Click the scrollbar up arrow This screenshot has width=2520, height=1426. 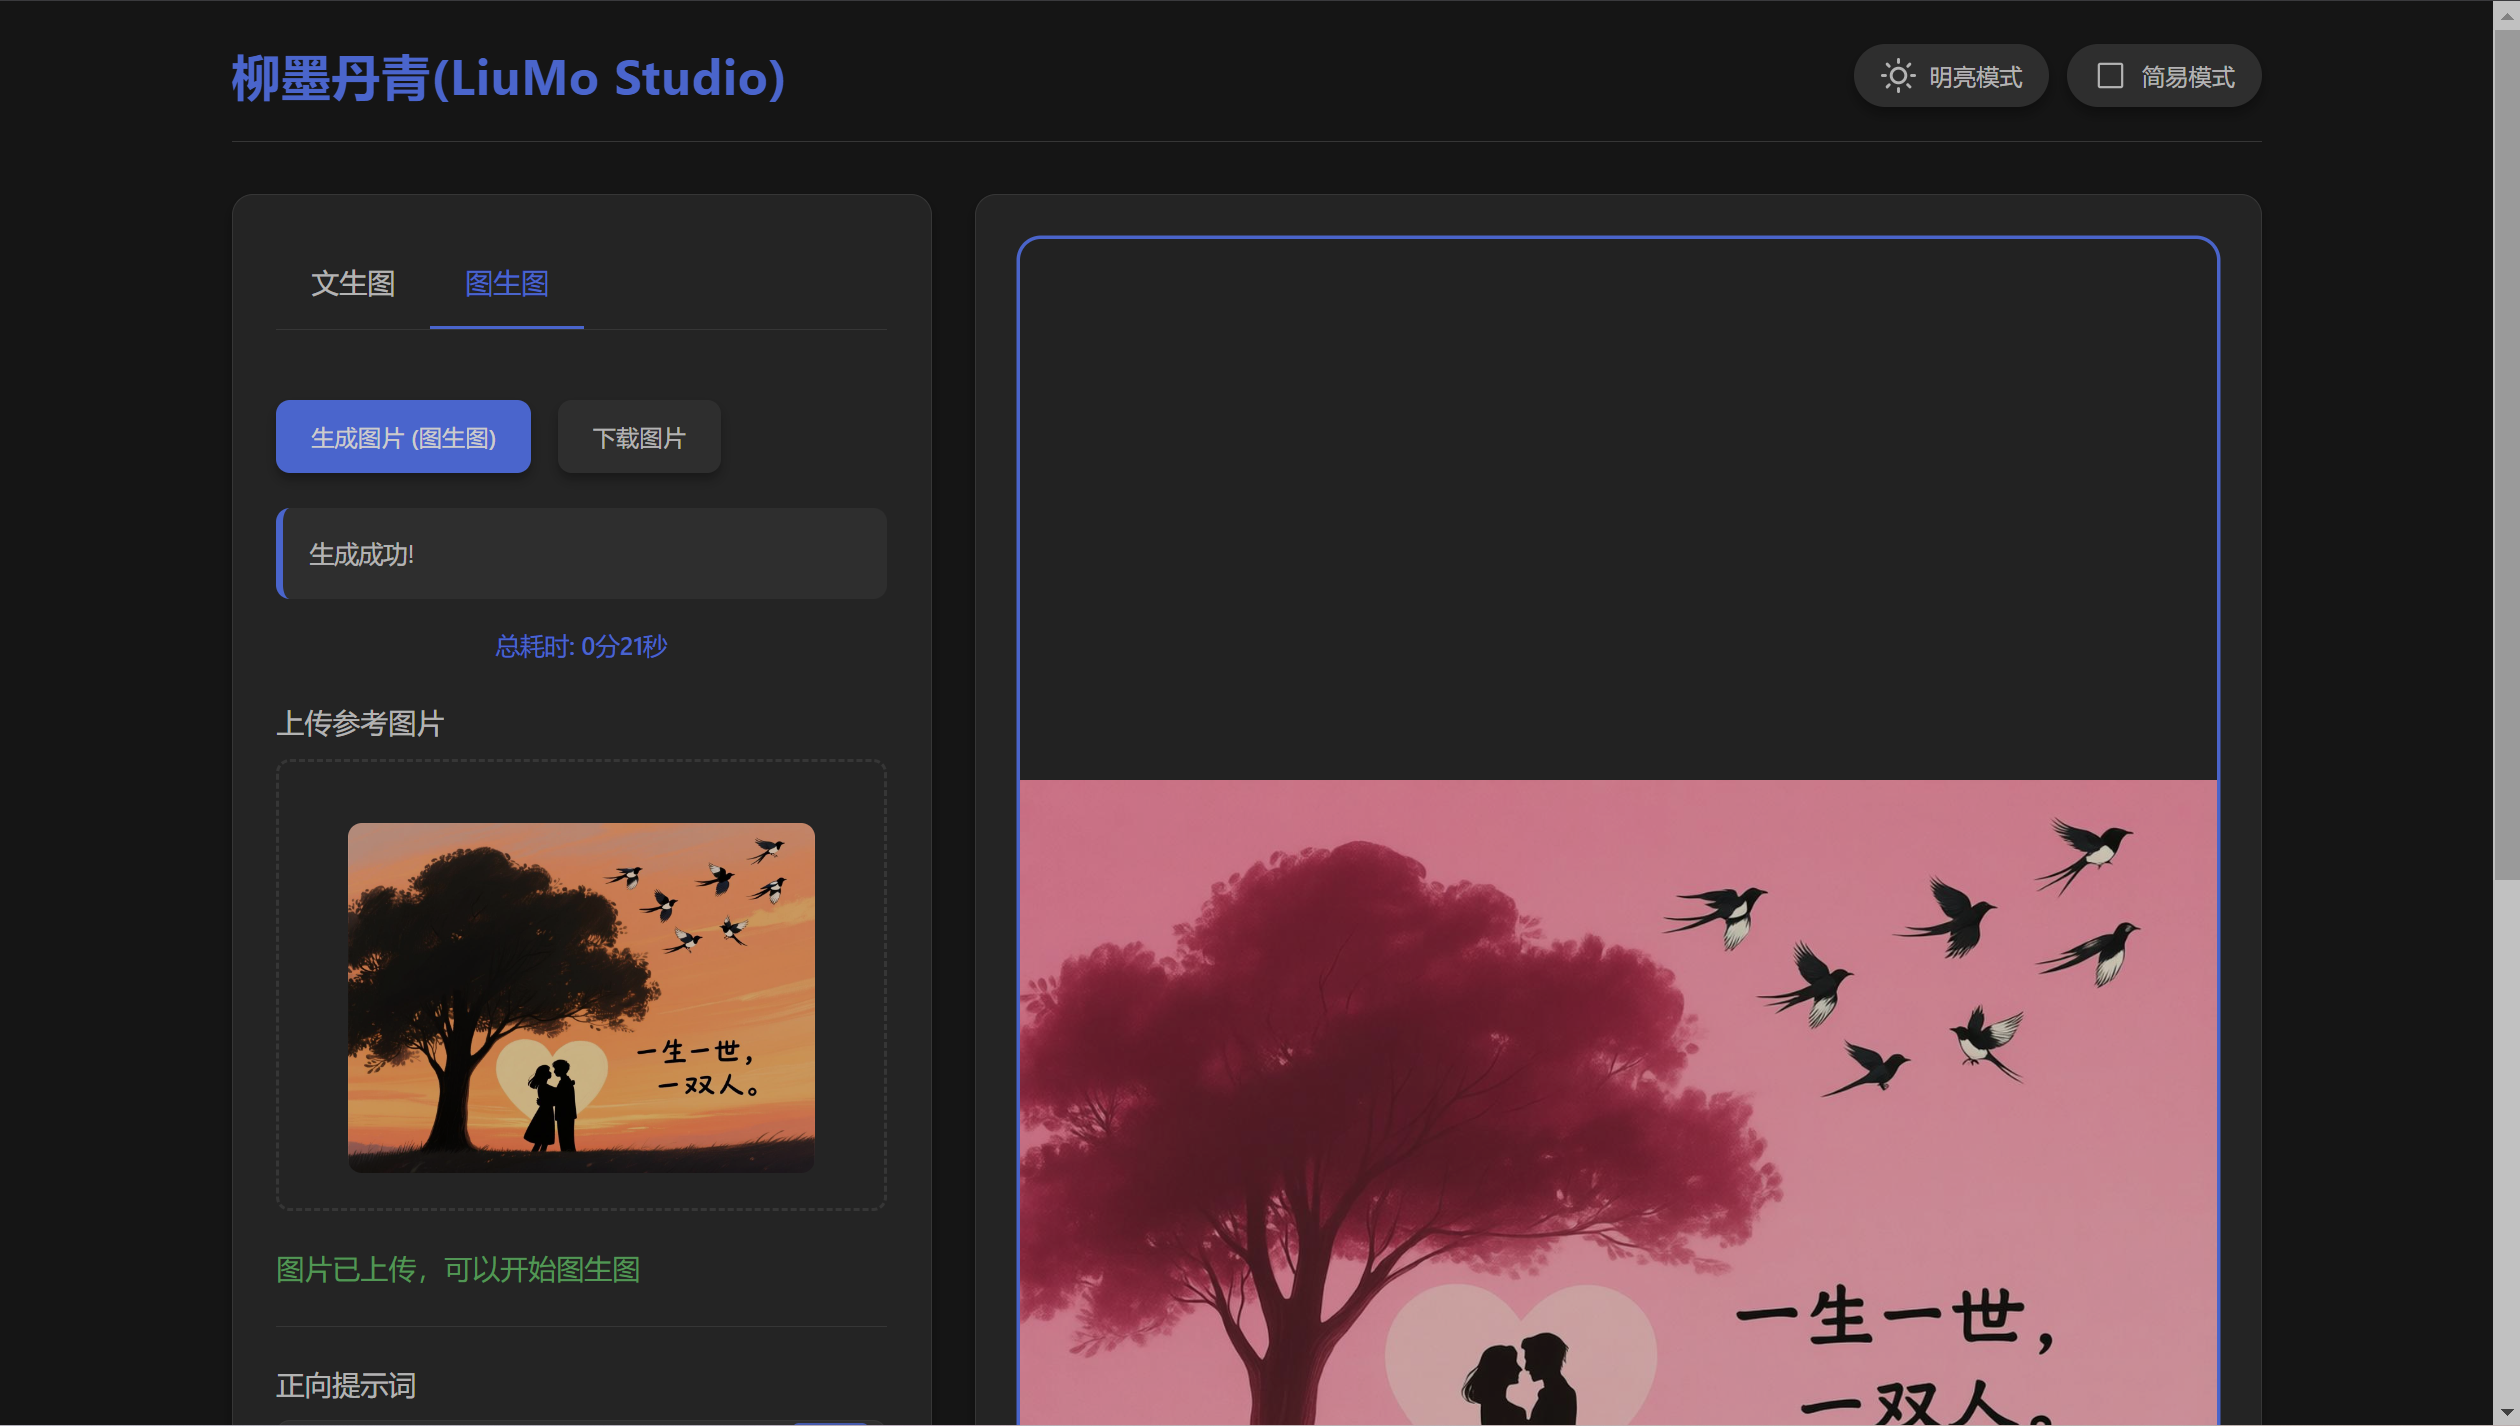(x=2506, y=14)
